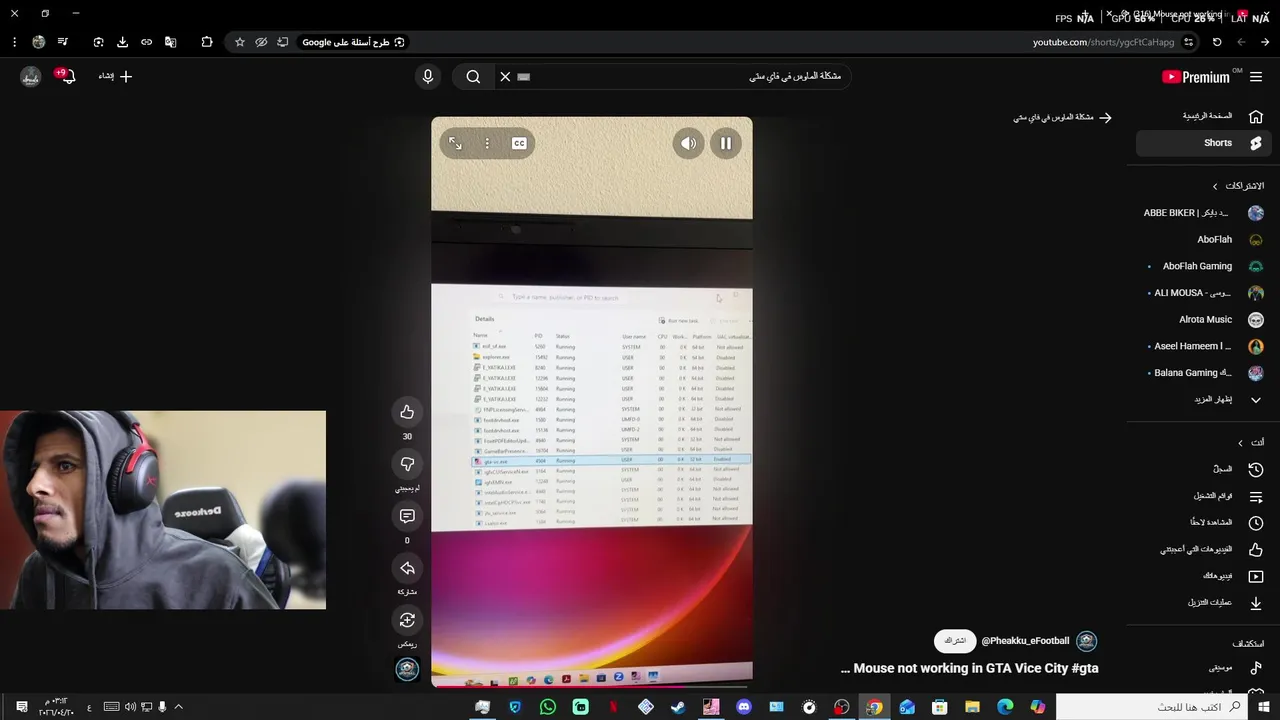Click the Ask Google about this page chip
The height and width of the screenshot is (720, 1280).
click(x=353, y=42)
